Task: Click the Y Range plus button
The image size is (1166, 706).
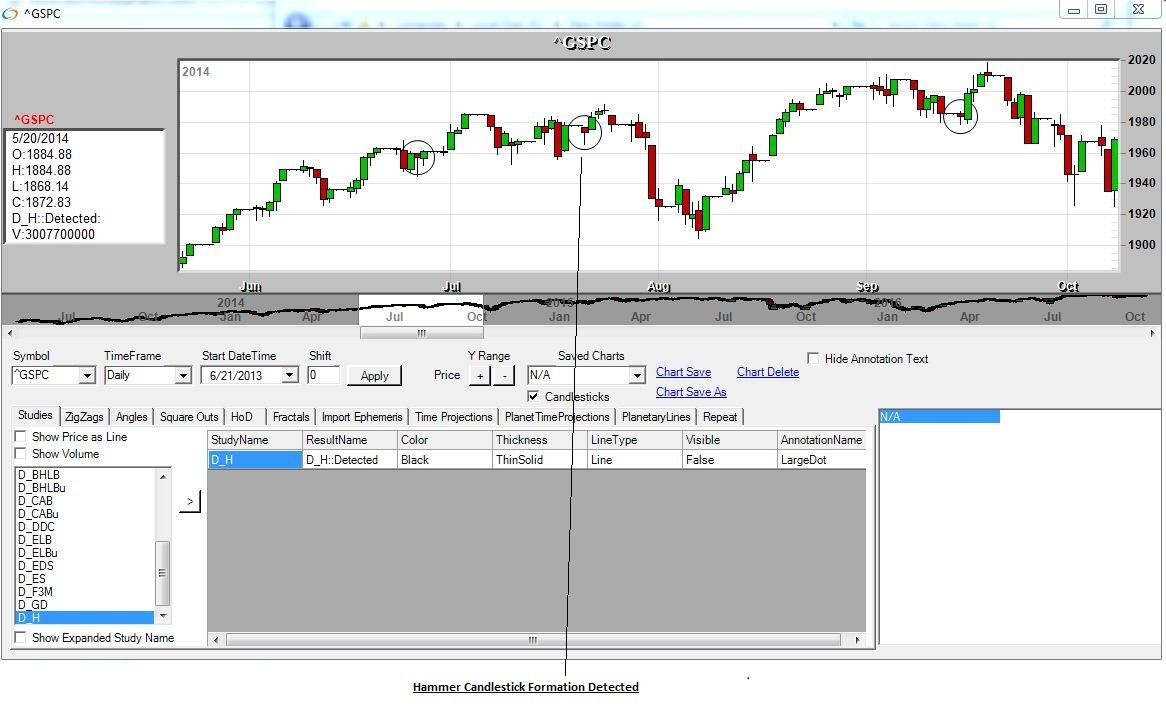Action: click(x=479, y=376)
